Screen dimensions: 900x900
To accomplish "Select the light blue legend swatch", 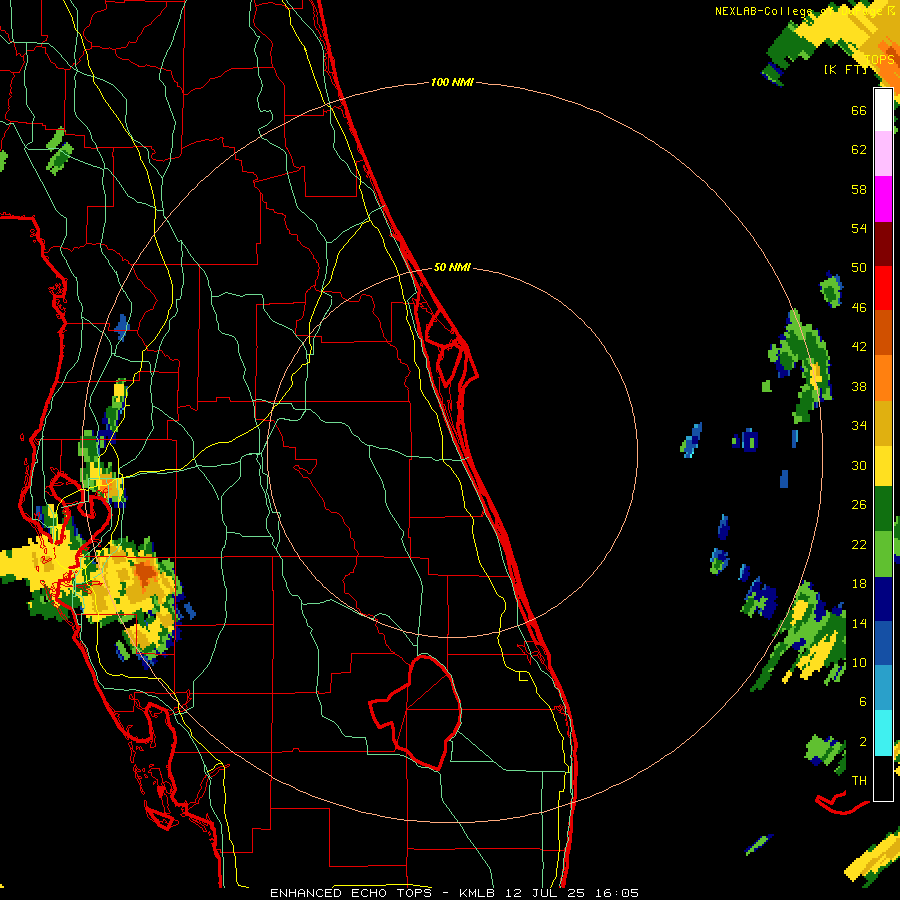I will point(883,688).
